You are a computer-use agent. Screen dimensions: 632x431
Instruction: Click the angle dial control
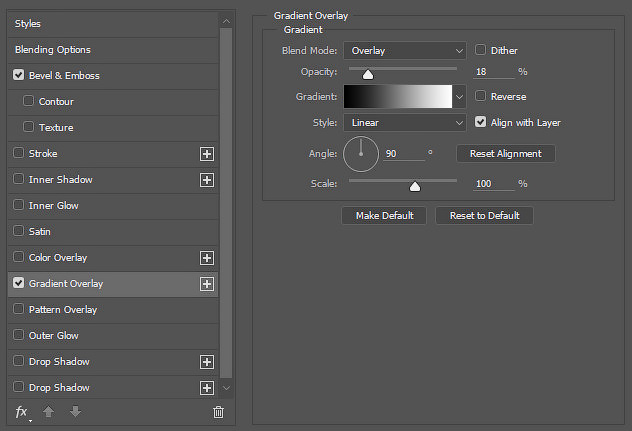click(361, 154)
